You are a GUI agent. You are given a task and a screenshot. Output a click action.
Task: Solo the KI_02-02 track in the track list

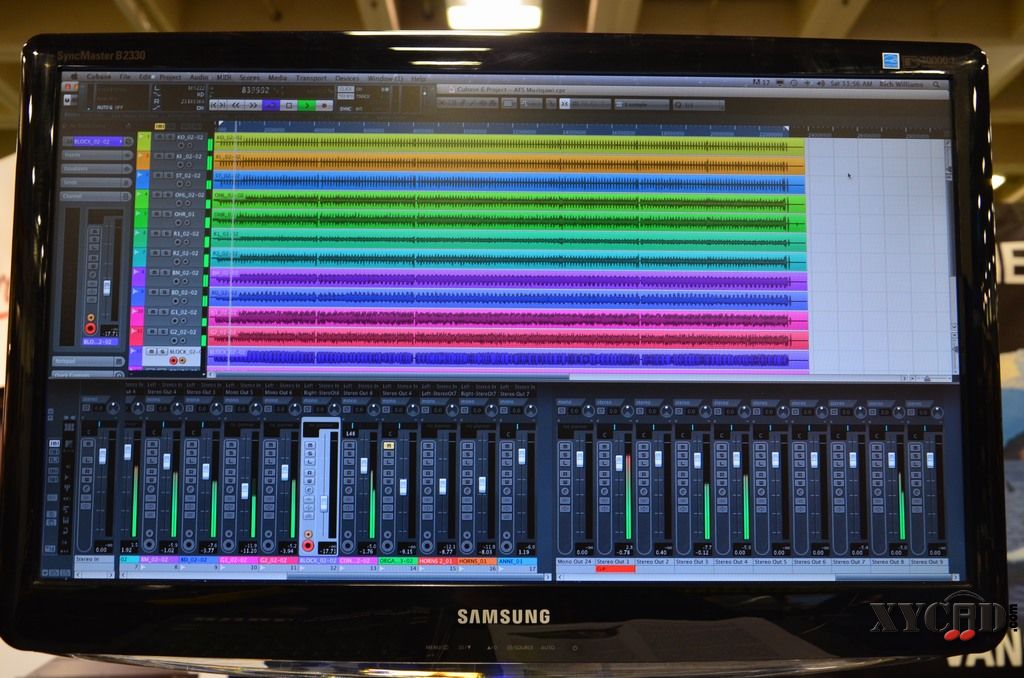pyautogui.click(x=170, y=157)
